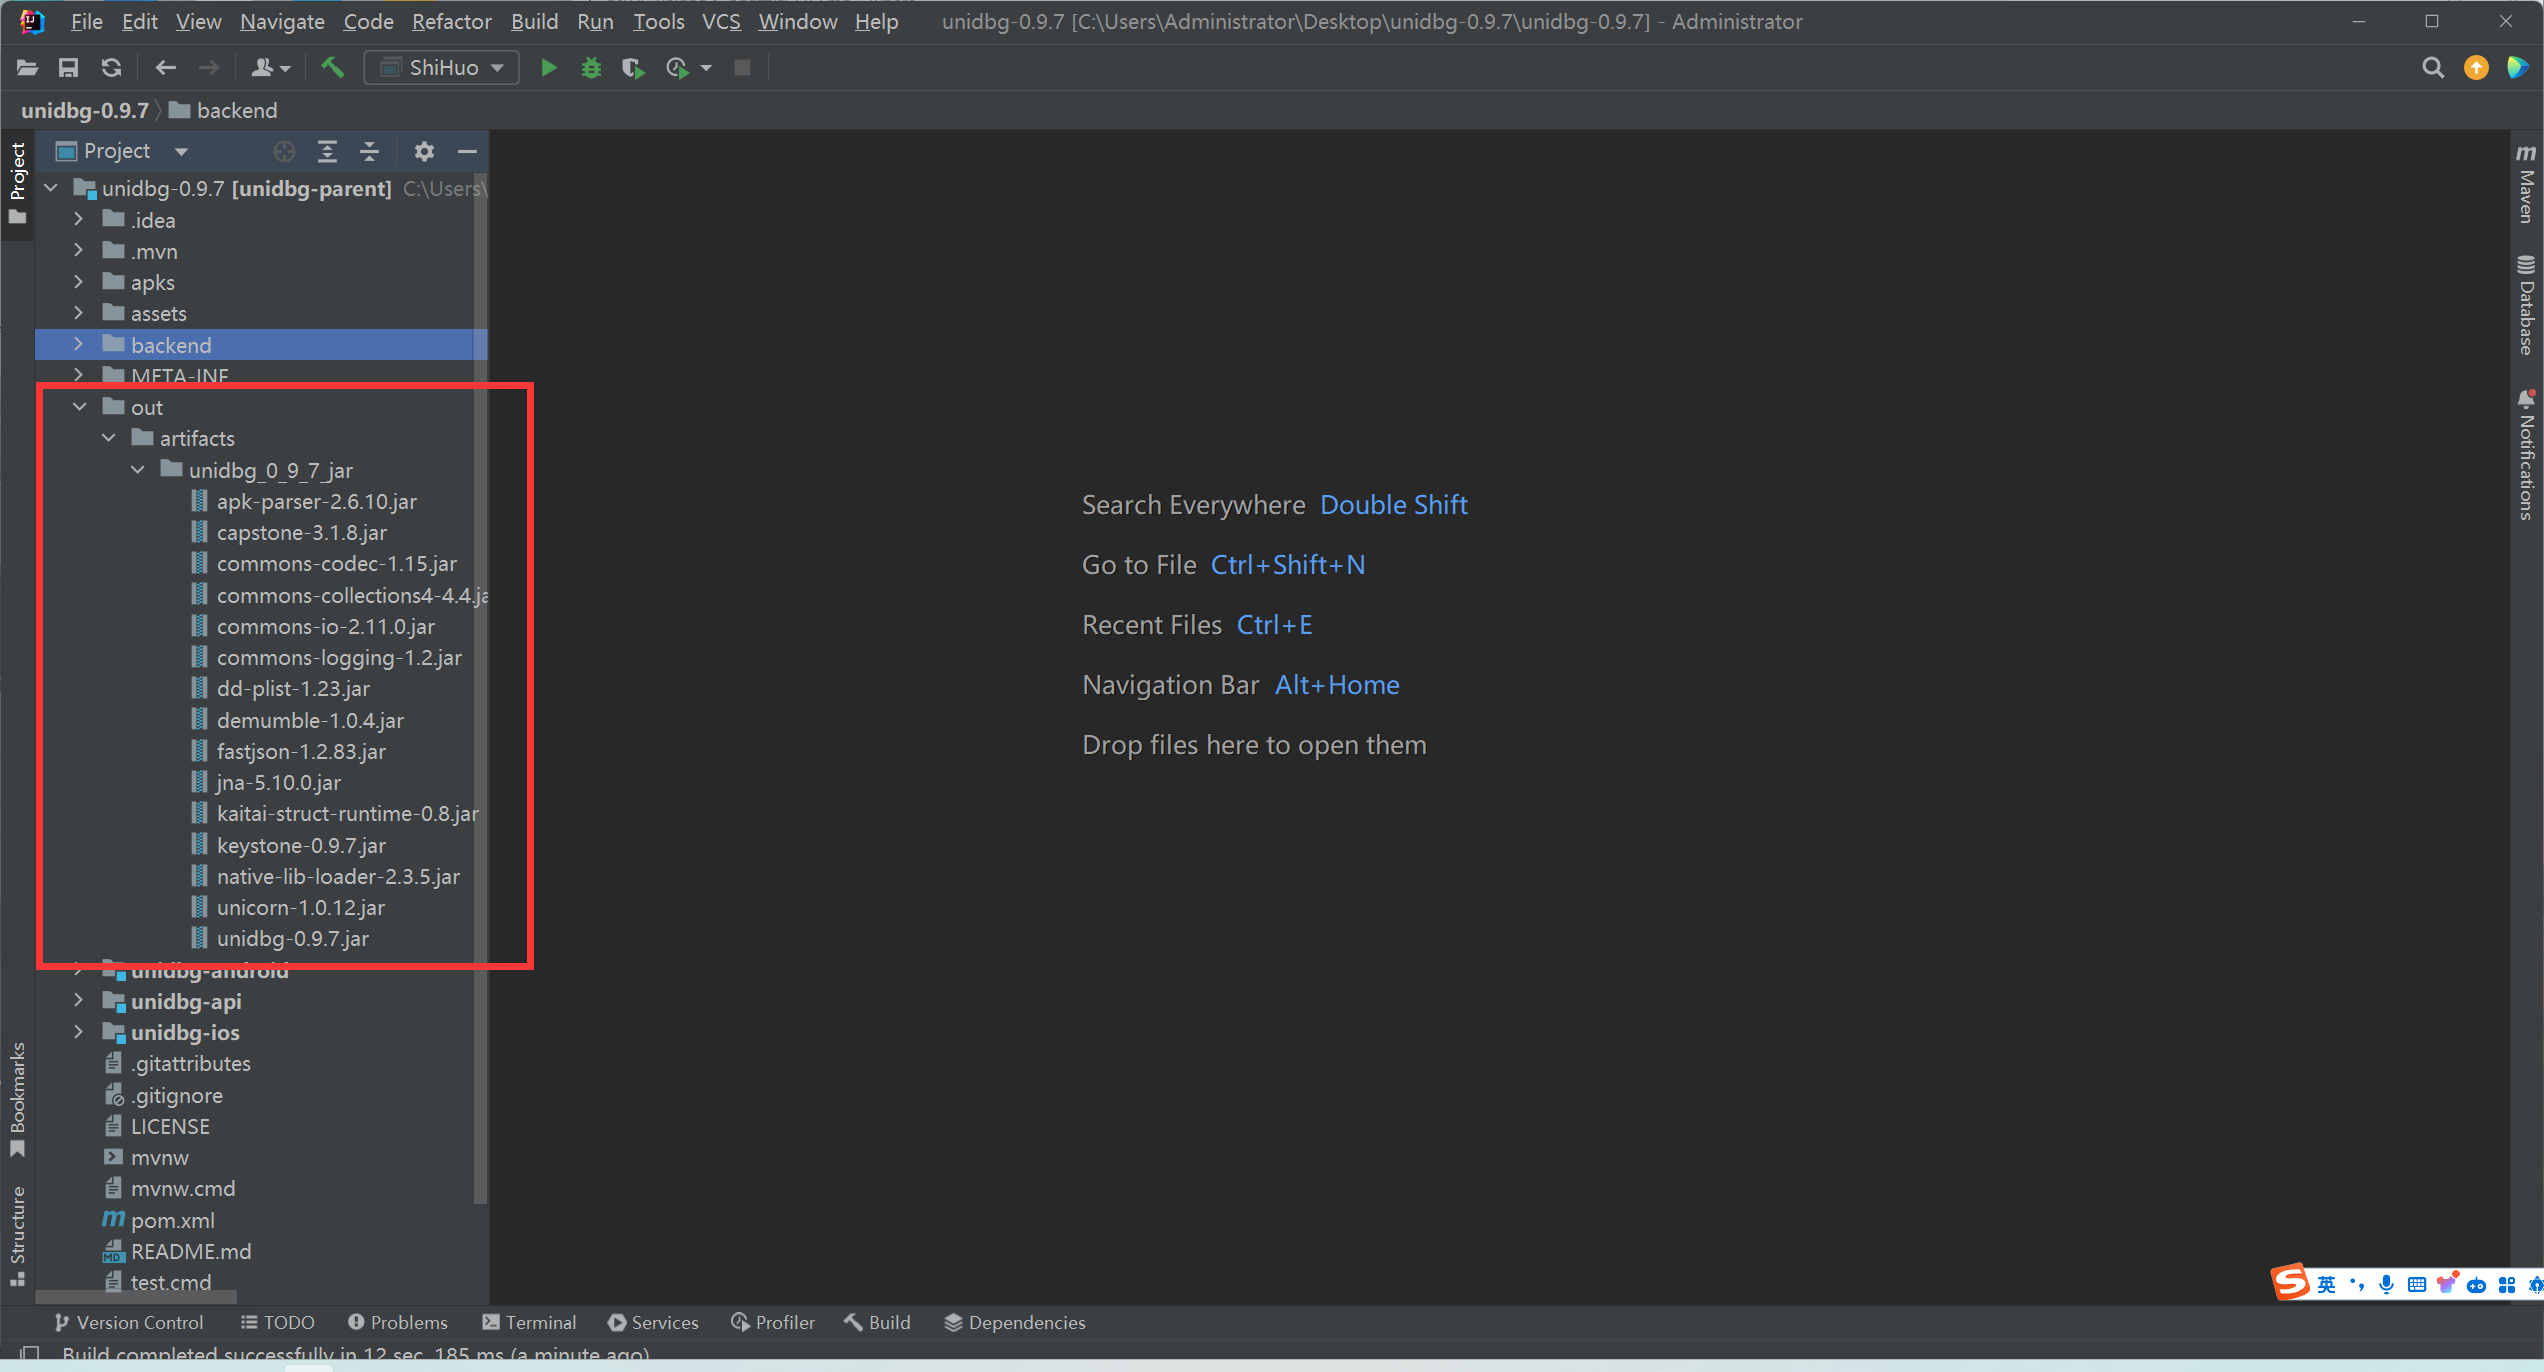Start debugging with the bug icon
The image size is (2544, 1372).
[x=591, y=68]
